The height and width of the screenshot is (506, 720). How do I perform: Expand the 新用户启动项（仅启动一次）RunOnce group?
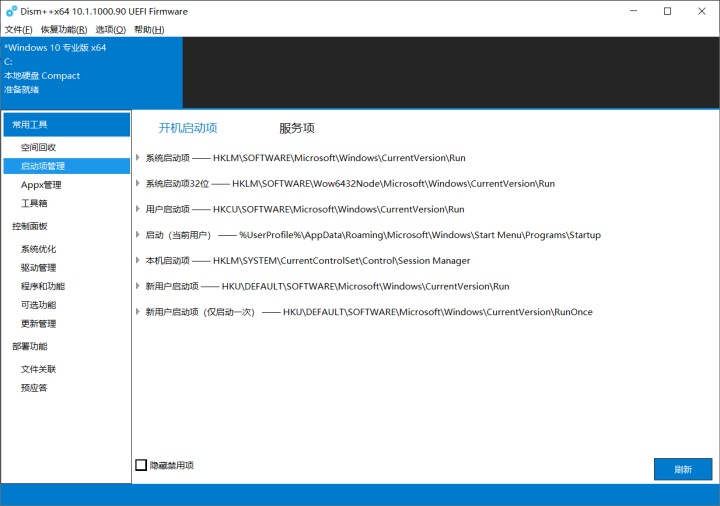point(138,312)
